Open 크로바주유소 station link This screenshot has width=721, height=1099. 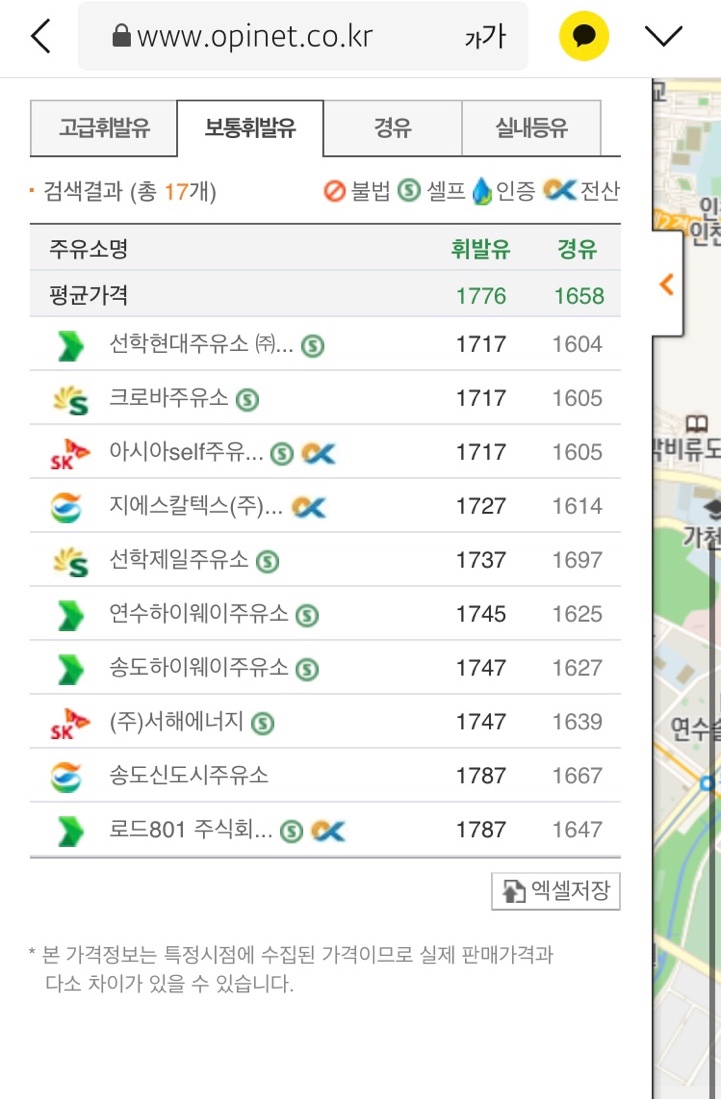[x=169, y=398]
